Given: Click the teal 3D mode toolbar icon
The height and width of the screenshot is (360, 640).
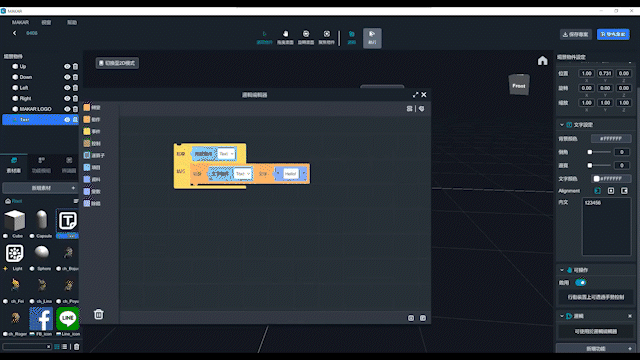Looking at the screenshot, I should [x=351, y=37].
